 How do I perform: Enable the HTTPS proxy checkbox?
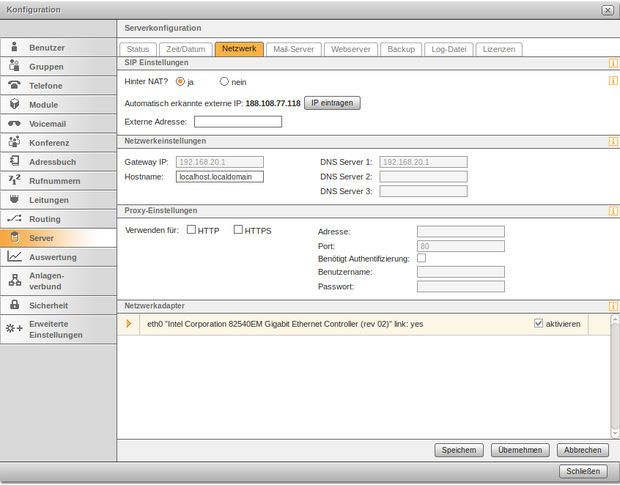(x=238, y=230)
